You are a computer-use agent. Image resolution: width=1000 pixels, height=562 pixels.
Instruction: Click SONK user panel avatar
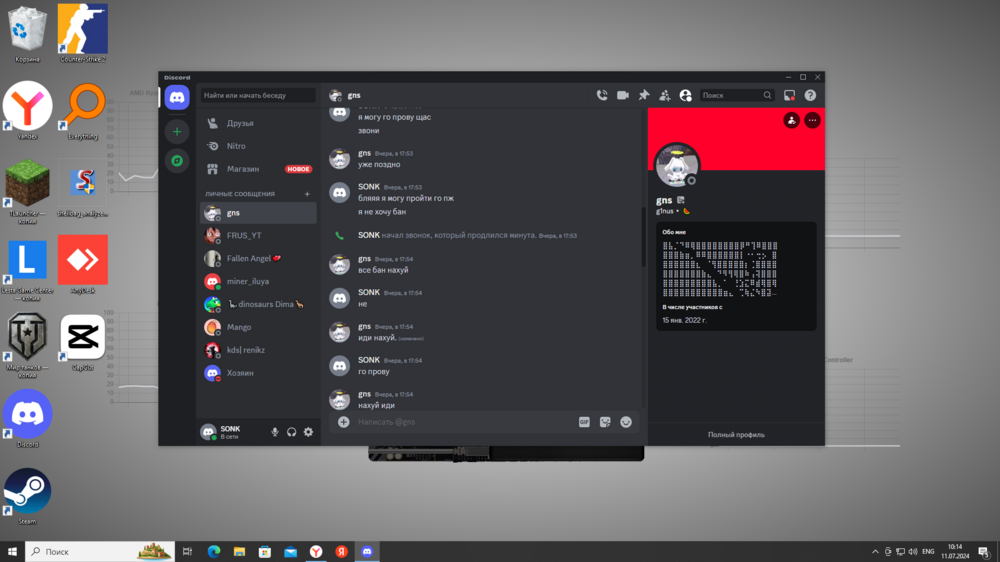click(208, 432)
